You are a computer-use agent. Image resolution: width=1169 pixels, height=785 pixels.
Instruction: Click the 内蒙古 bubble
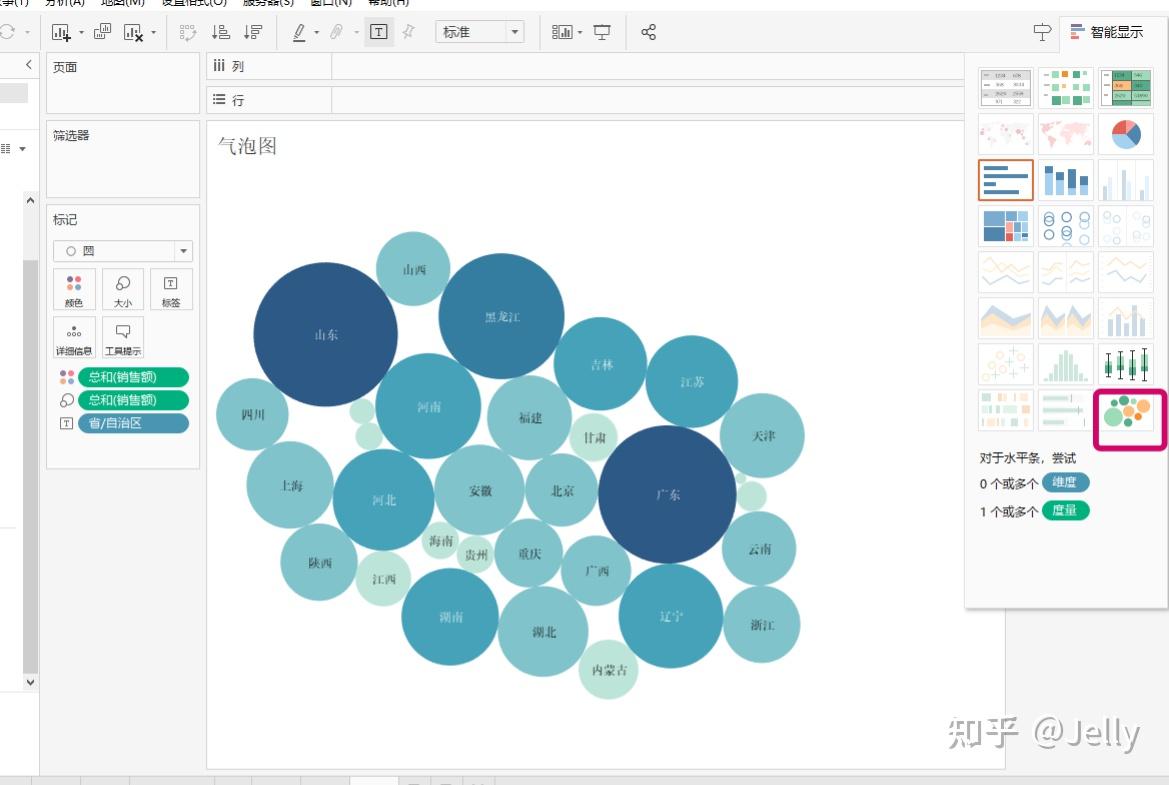608,669
